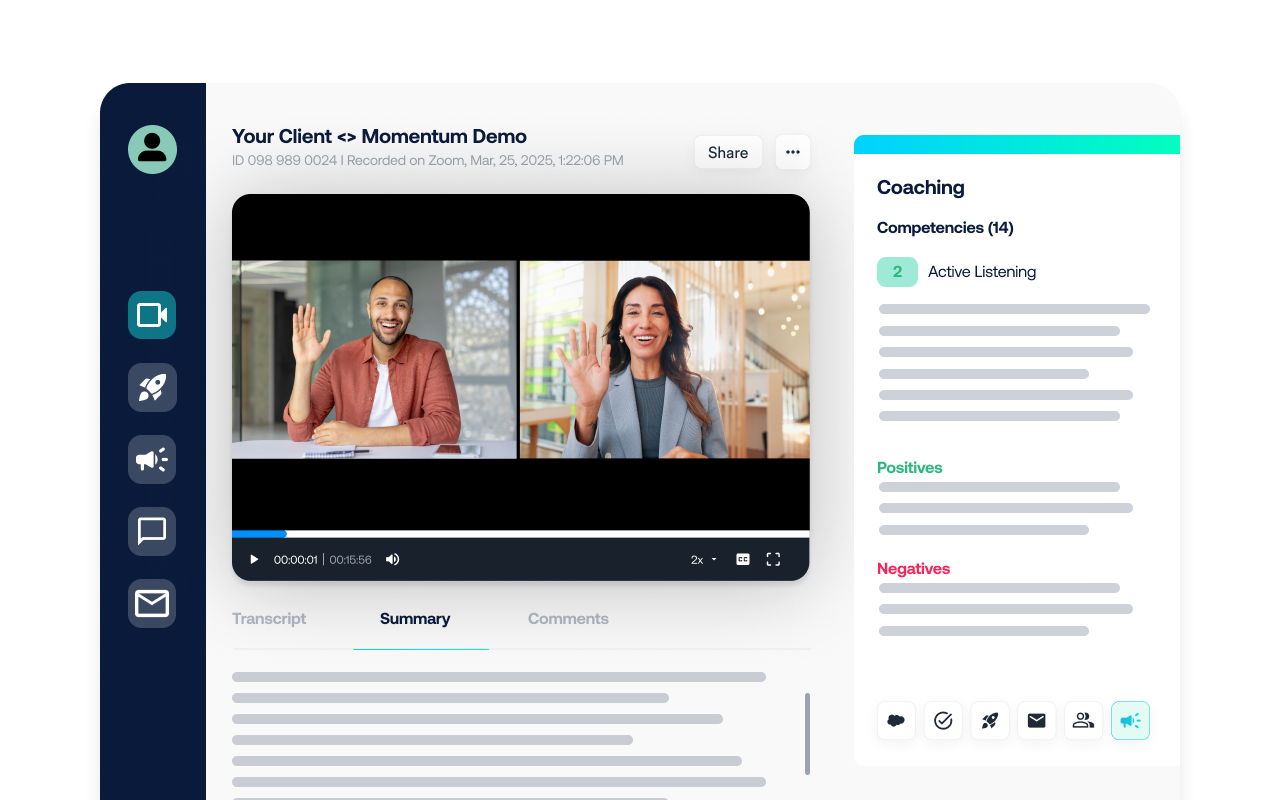
Task: Seek on the video progress bar
Action: (x=521, y=534)
